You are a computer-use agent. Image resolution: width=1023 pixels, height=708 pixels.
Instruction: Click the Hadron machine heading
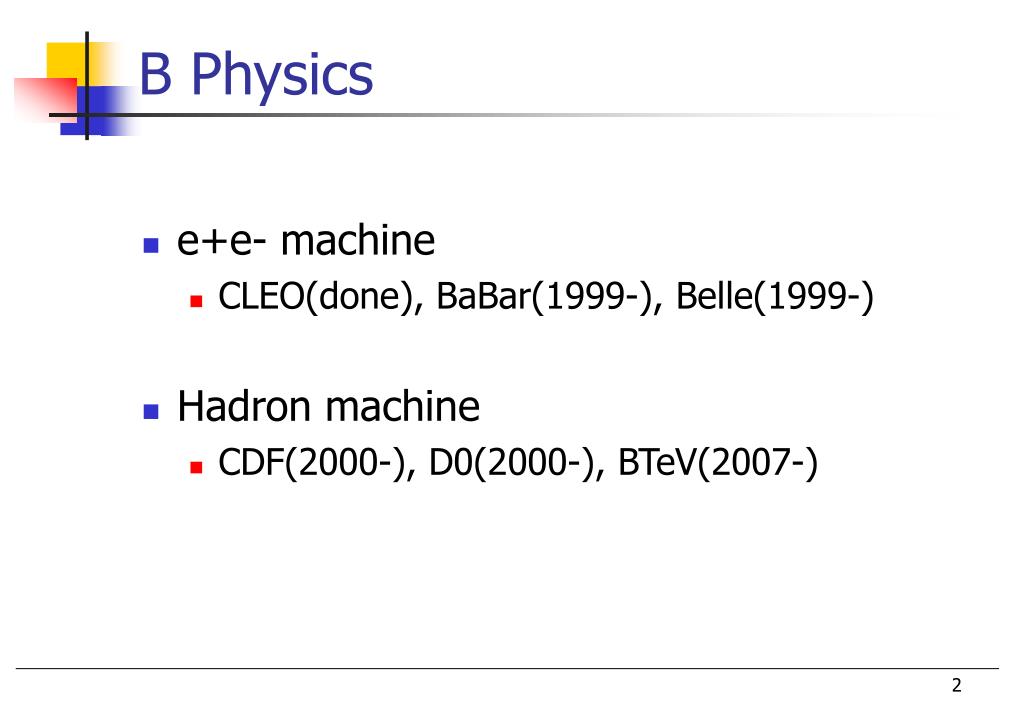[328, 406]
